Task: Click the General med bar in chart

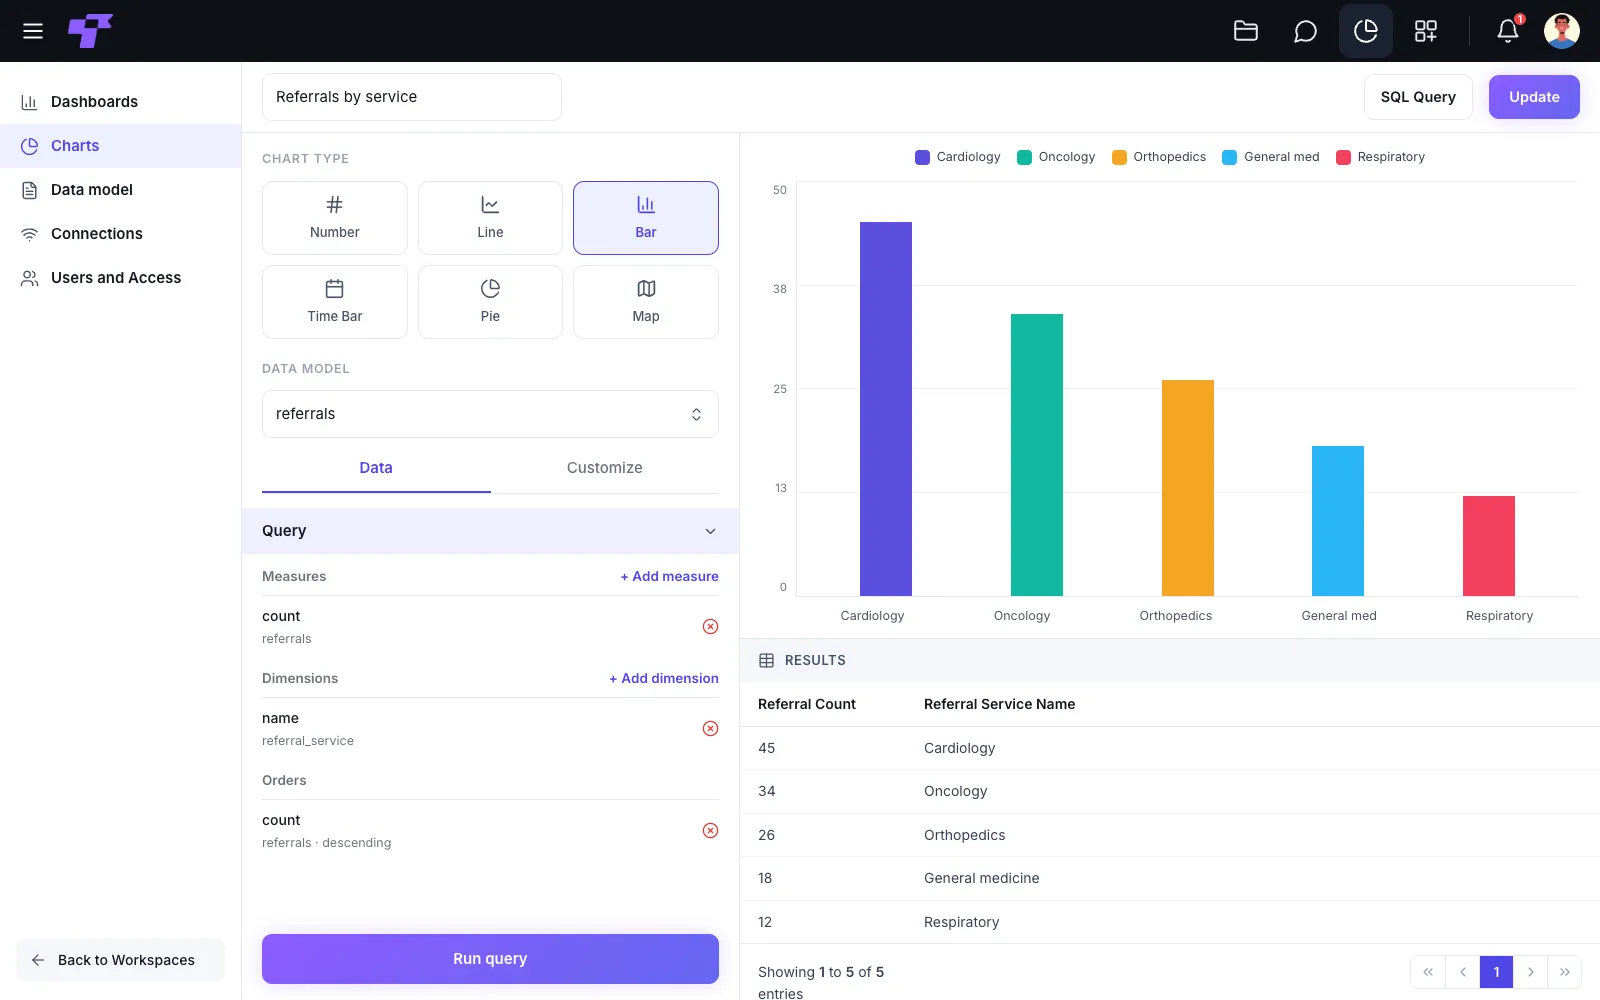Action: point(1338,521)
